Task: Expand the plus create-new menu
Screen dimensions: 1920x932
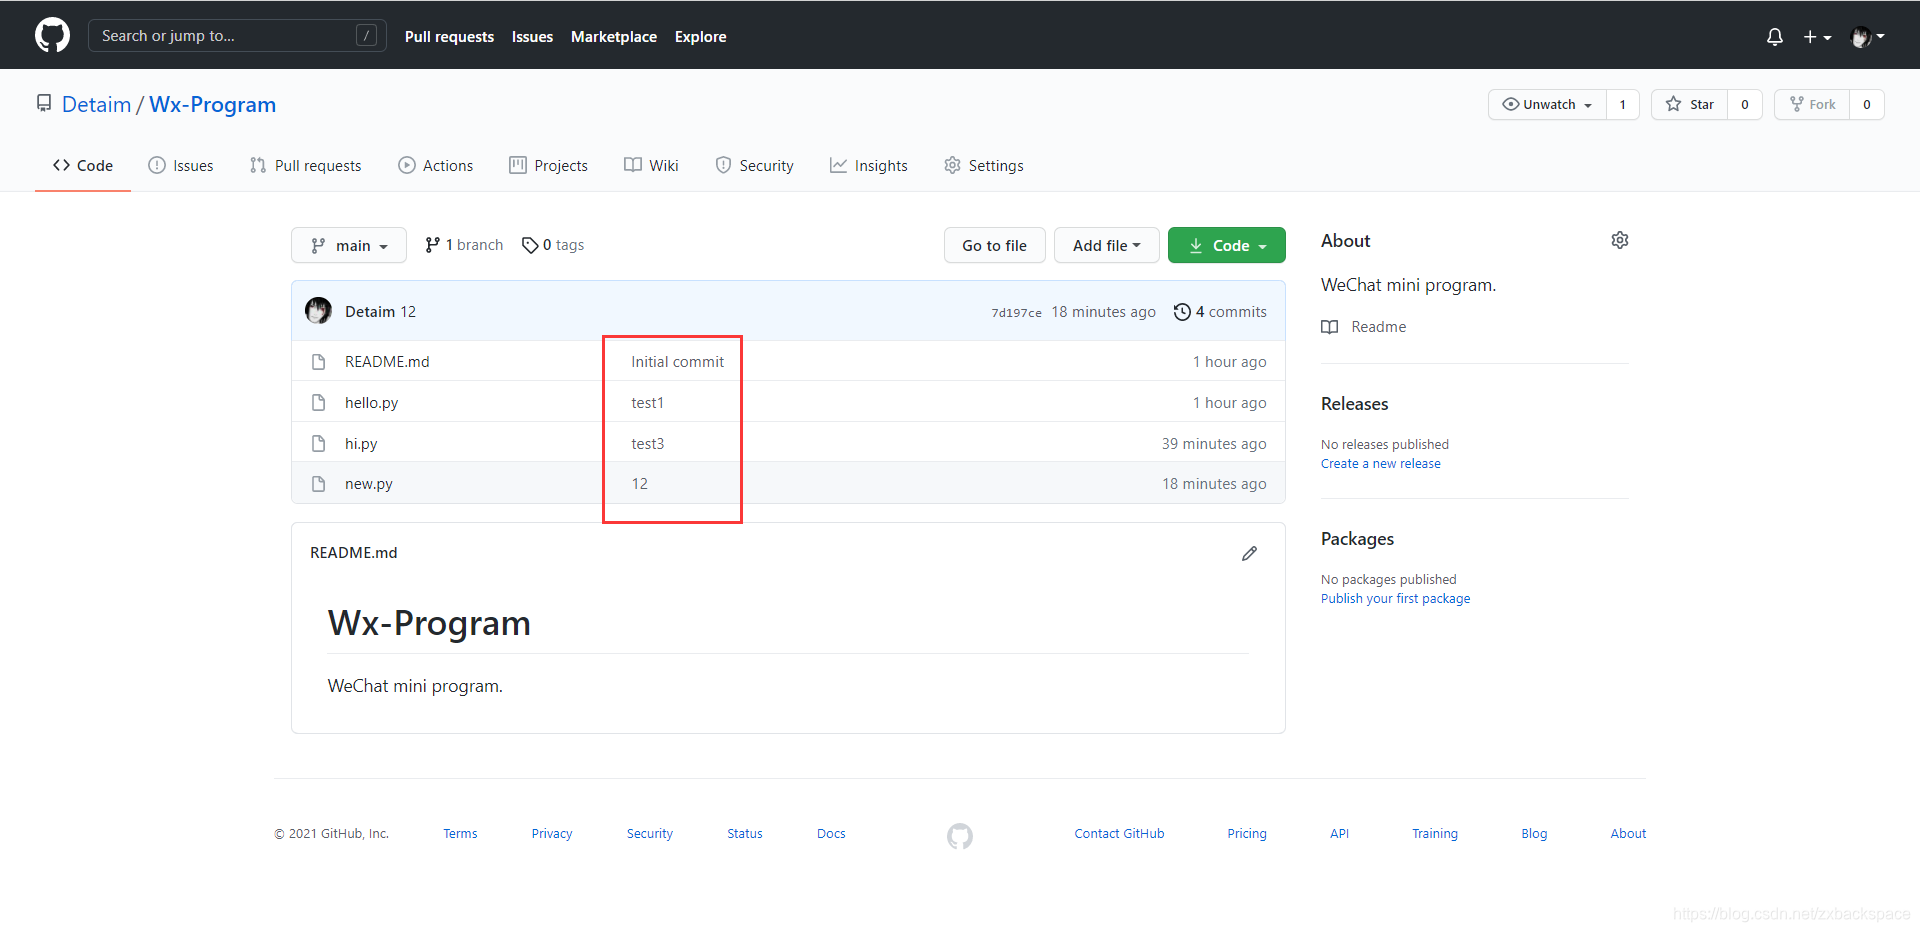Action: pos(1817,37)
